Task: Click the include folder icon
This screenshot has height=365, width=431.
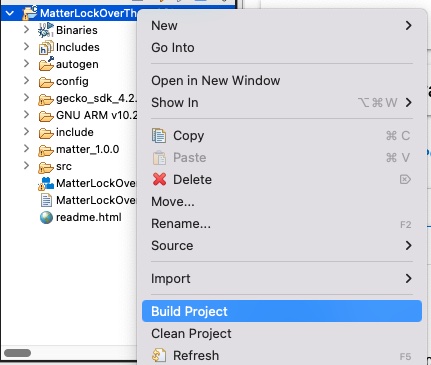Action: [46, 133]
